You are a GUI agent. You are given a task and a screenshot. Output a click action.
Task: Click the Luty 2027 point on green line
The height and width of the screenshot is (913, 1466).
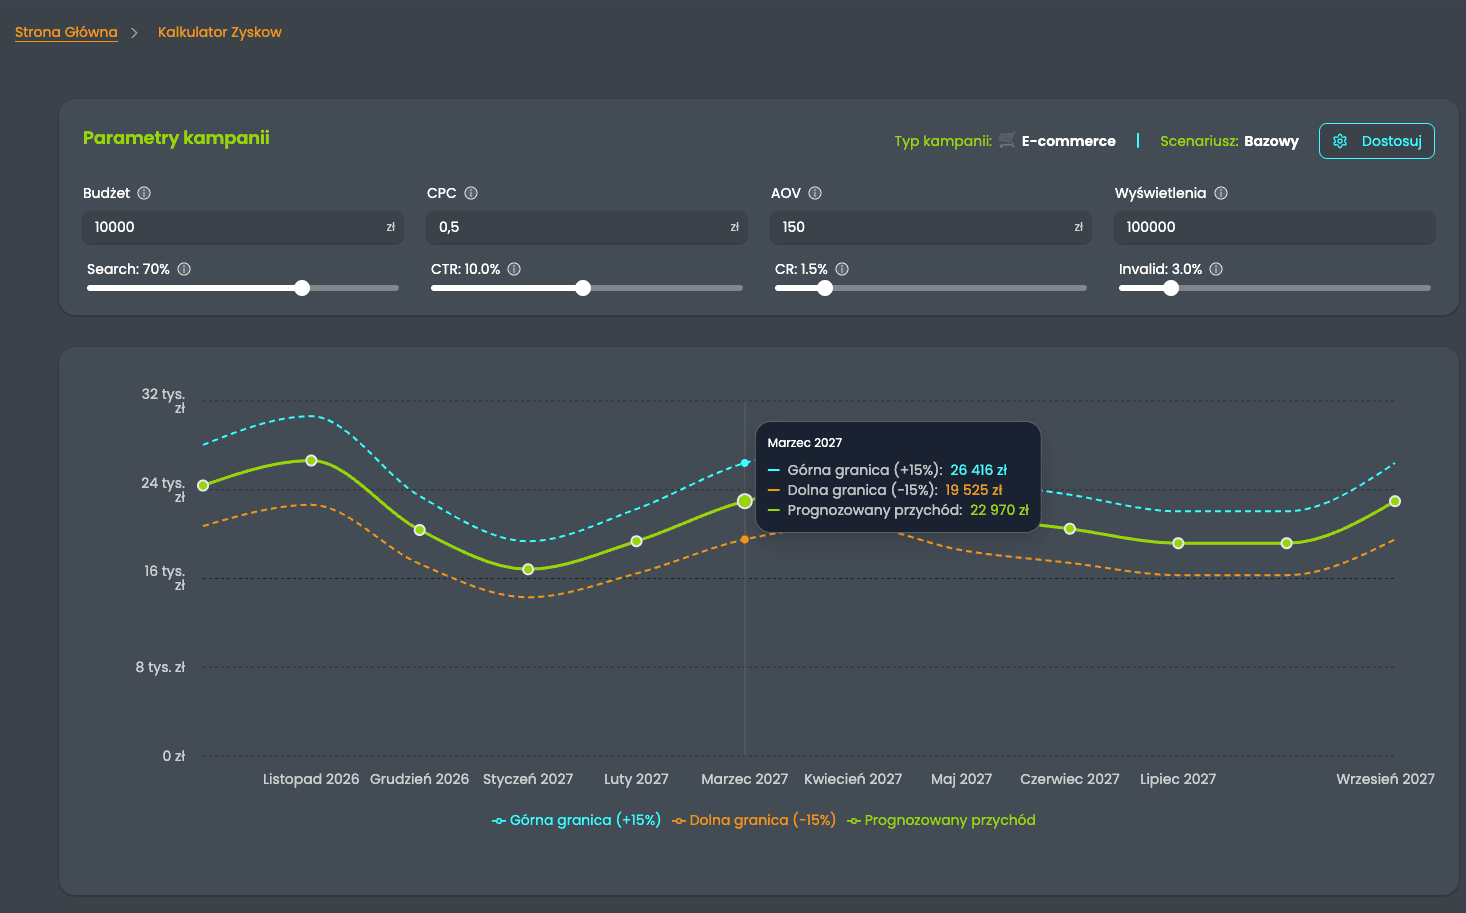coord(637,541)
